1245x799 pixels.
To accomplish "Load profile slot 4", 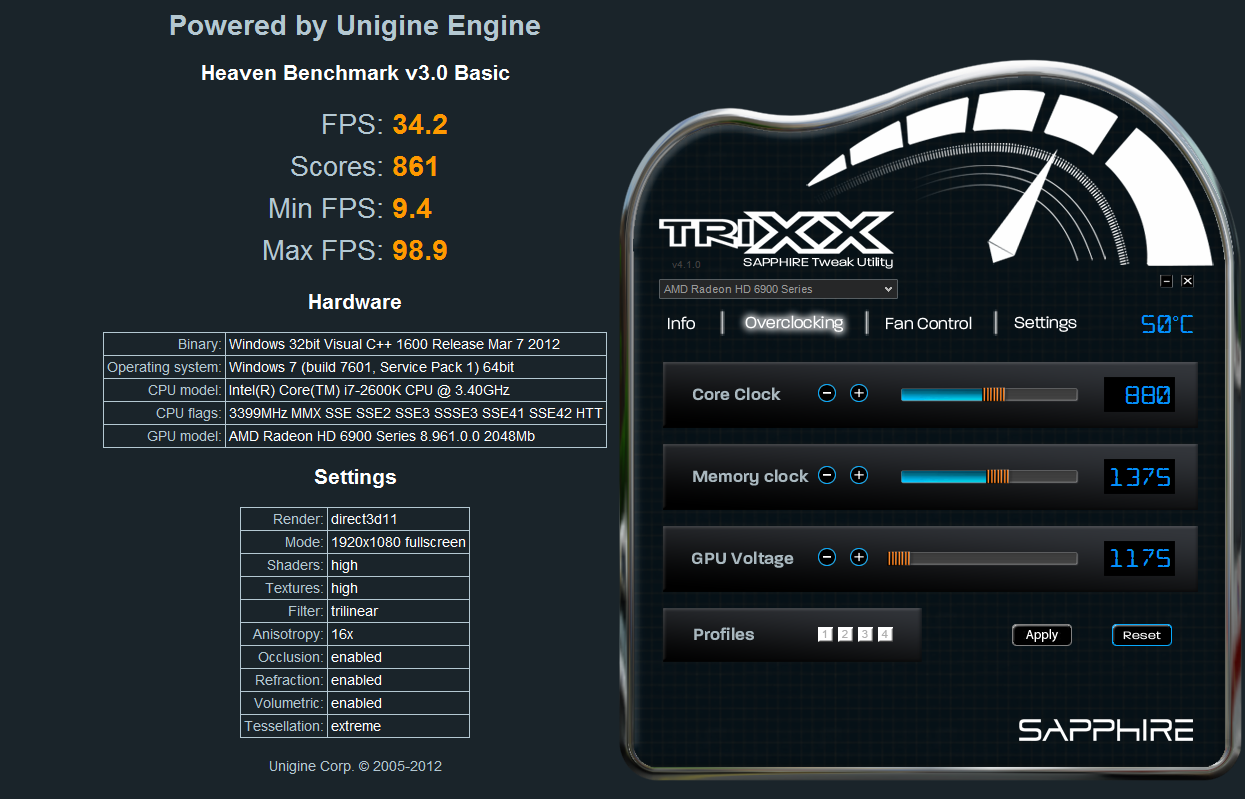I will point(885,634).
